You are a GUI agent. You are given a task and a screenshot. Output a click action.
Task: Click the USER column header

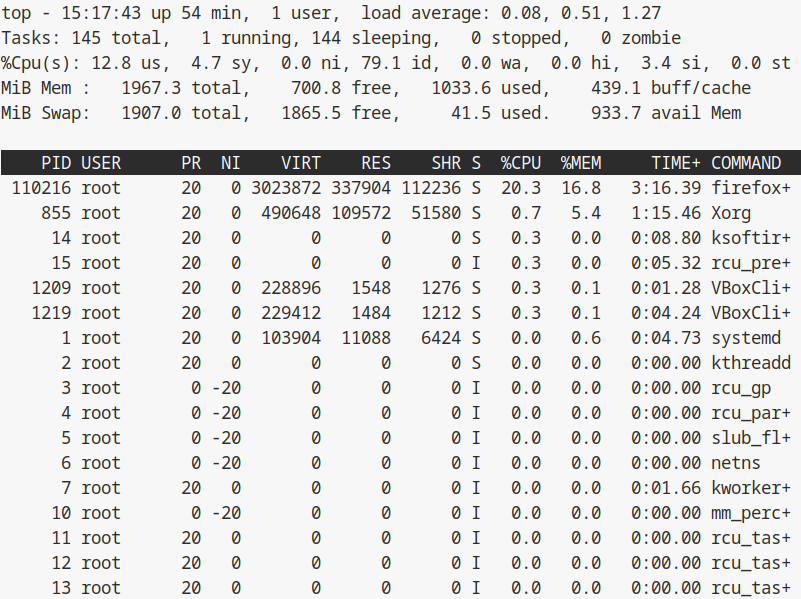point(101,162)
